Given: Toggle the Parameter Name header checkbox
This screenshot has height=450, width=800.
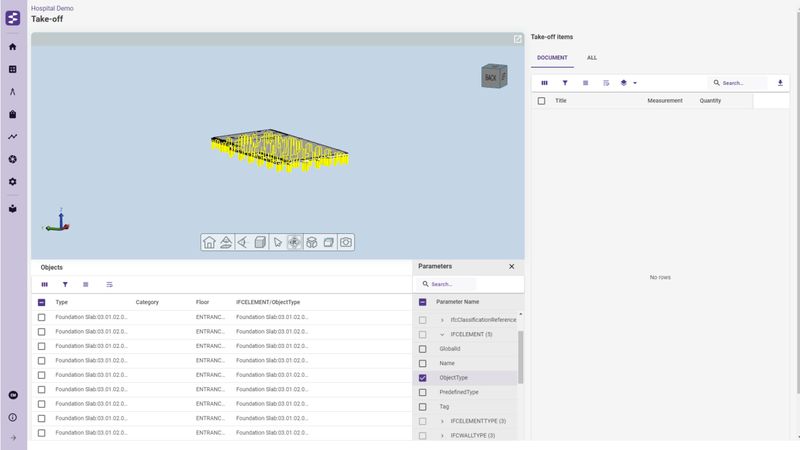Looking at the screenshot, I should pyautogui.click(x=422, y=302).
